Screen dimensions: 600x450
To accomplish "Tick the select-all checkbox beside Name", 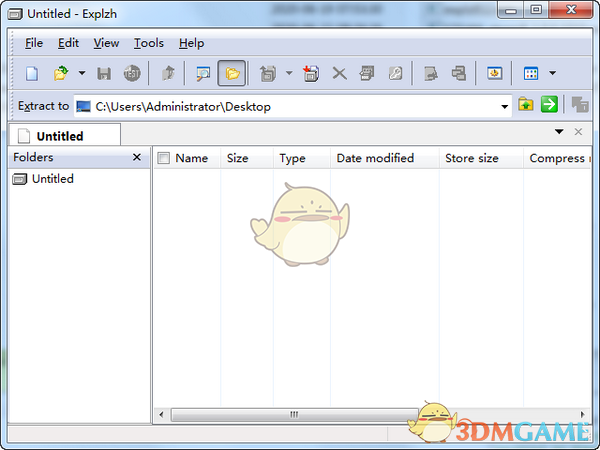I will coord(163,158).
